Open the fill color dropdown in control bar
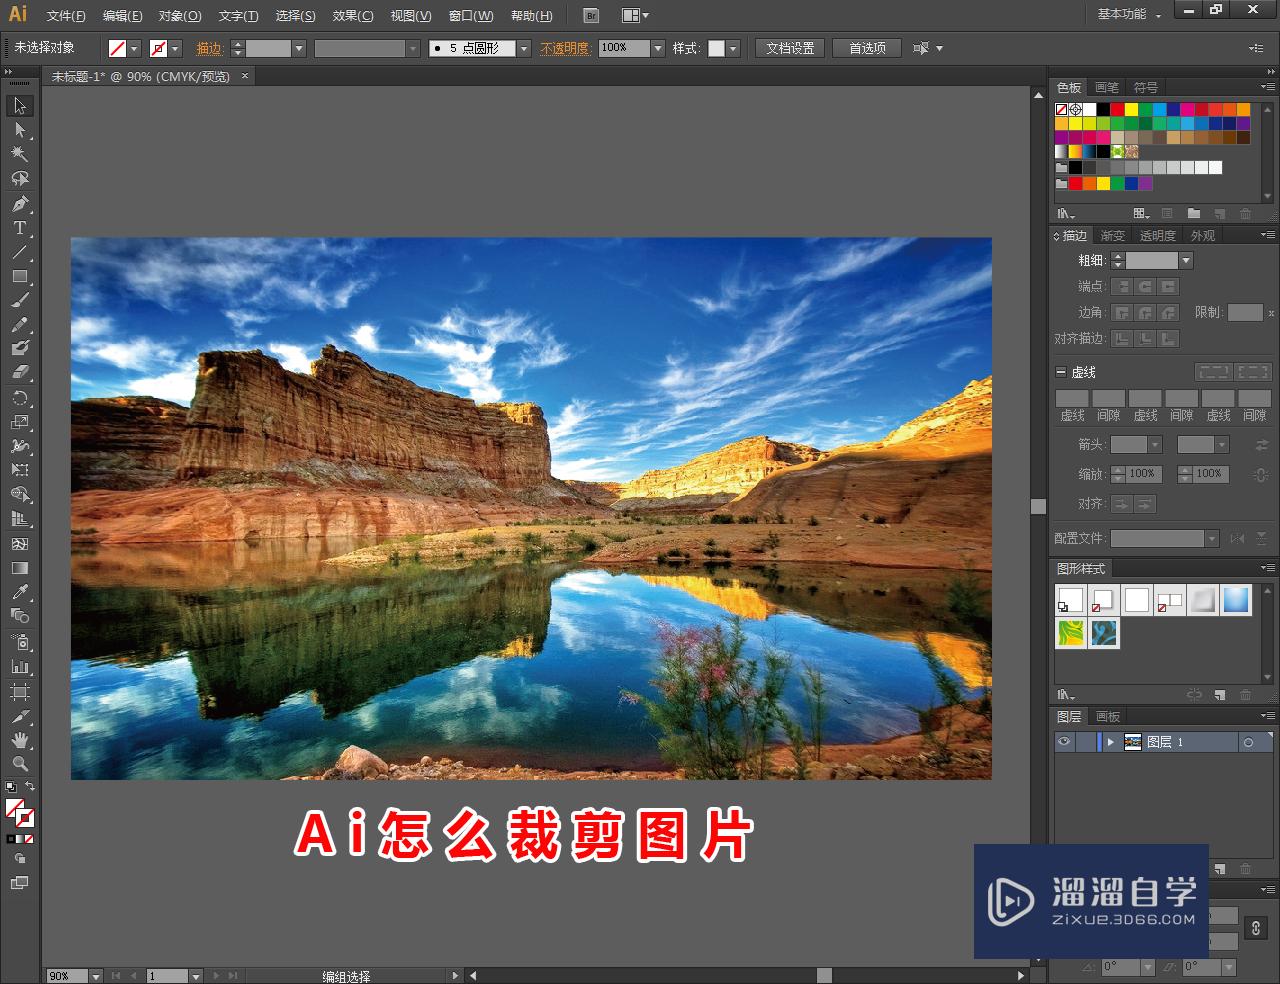The height and width of the screenshot is (984, 1280). pos(134,48)
